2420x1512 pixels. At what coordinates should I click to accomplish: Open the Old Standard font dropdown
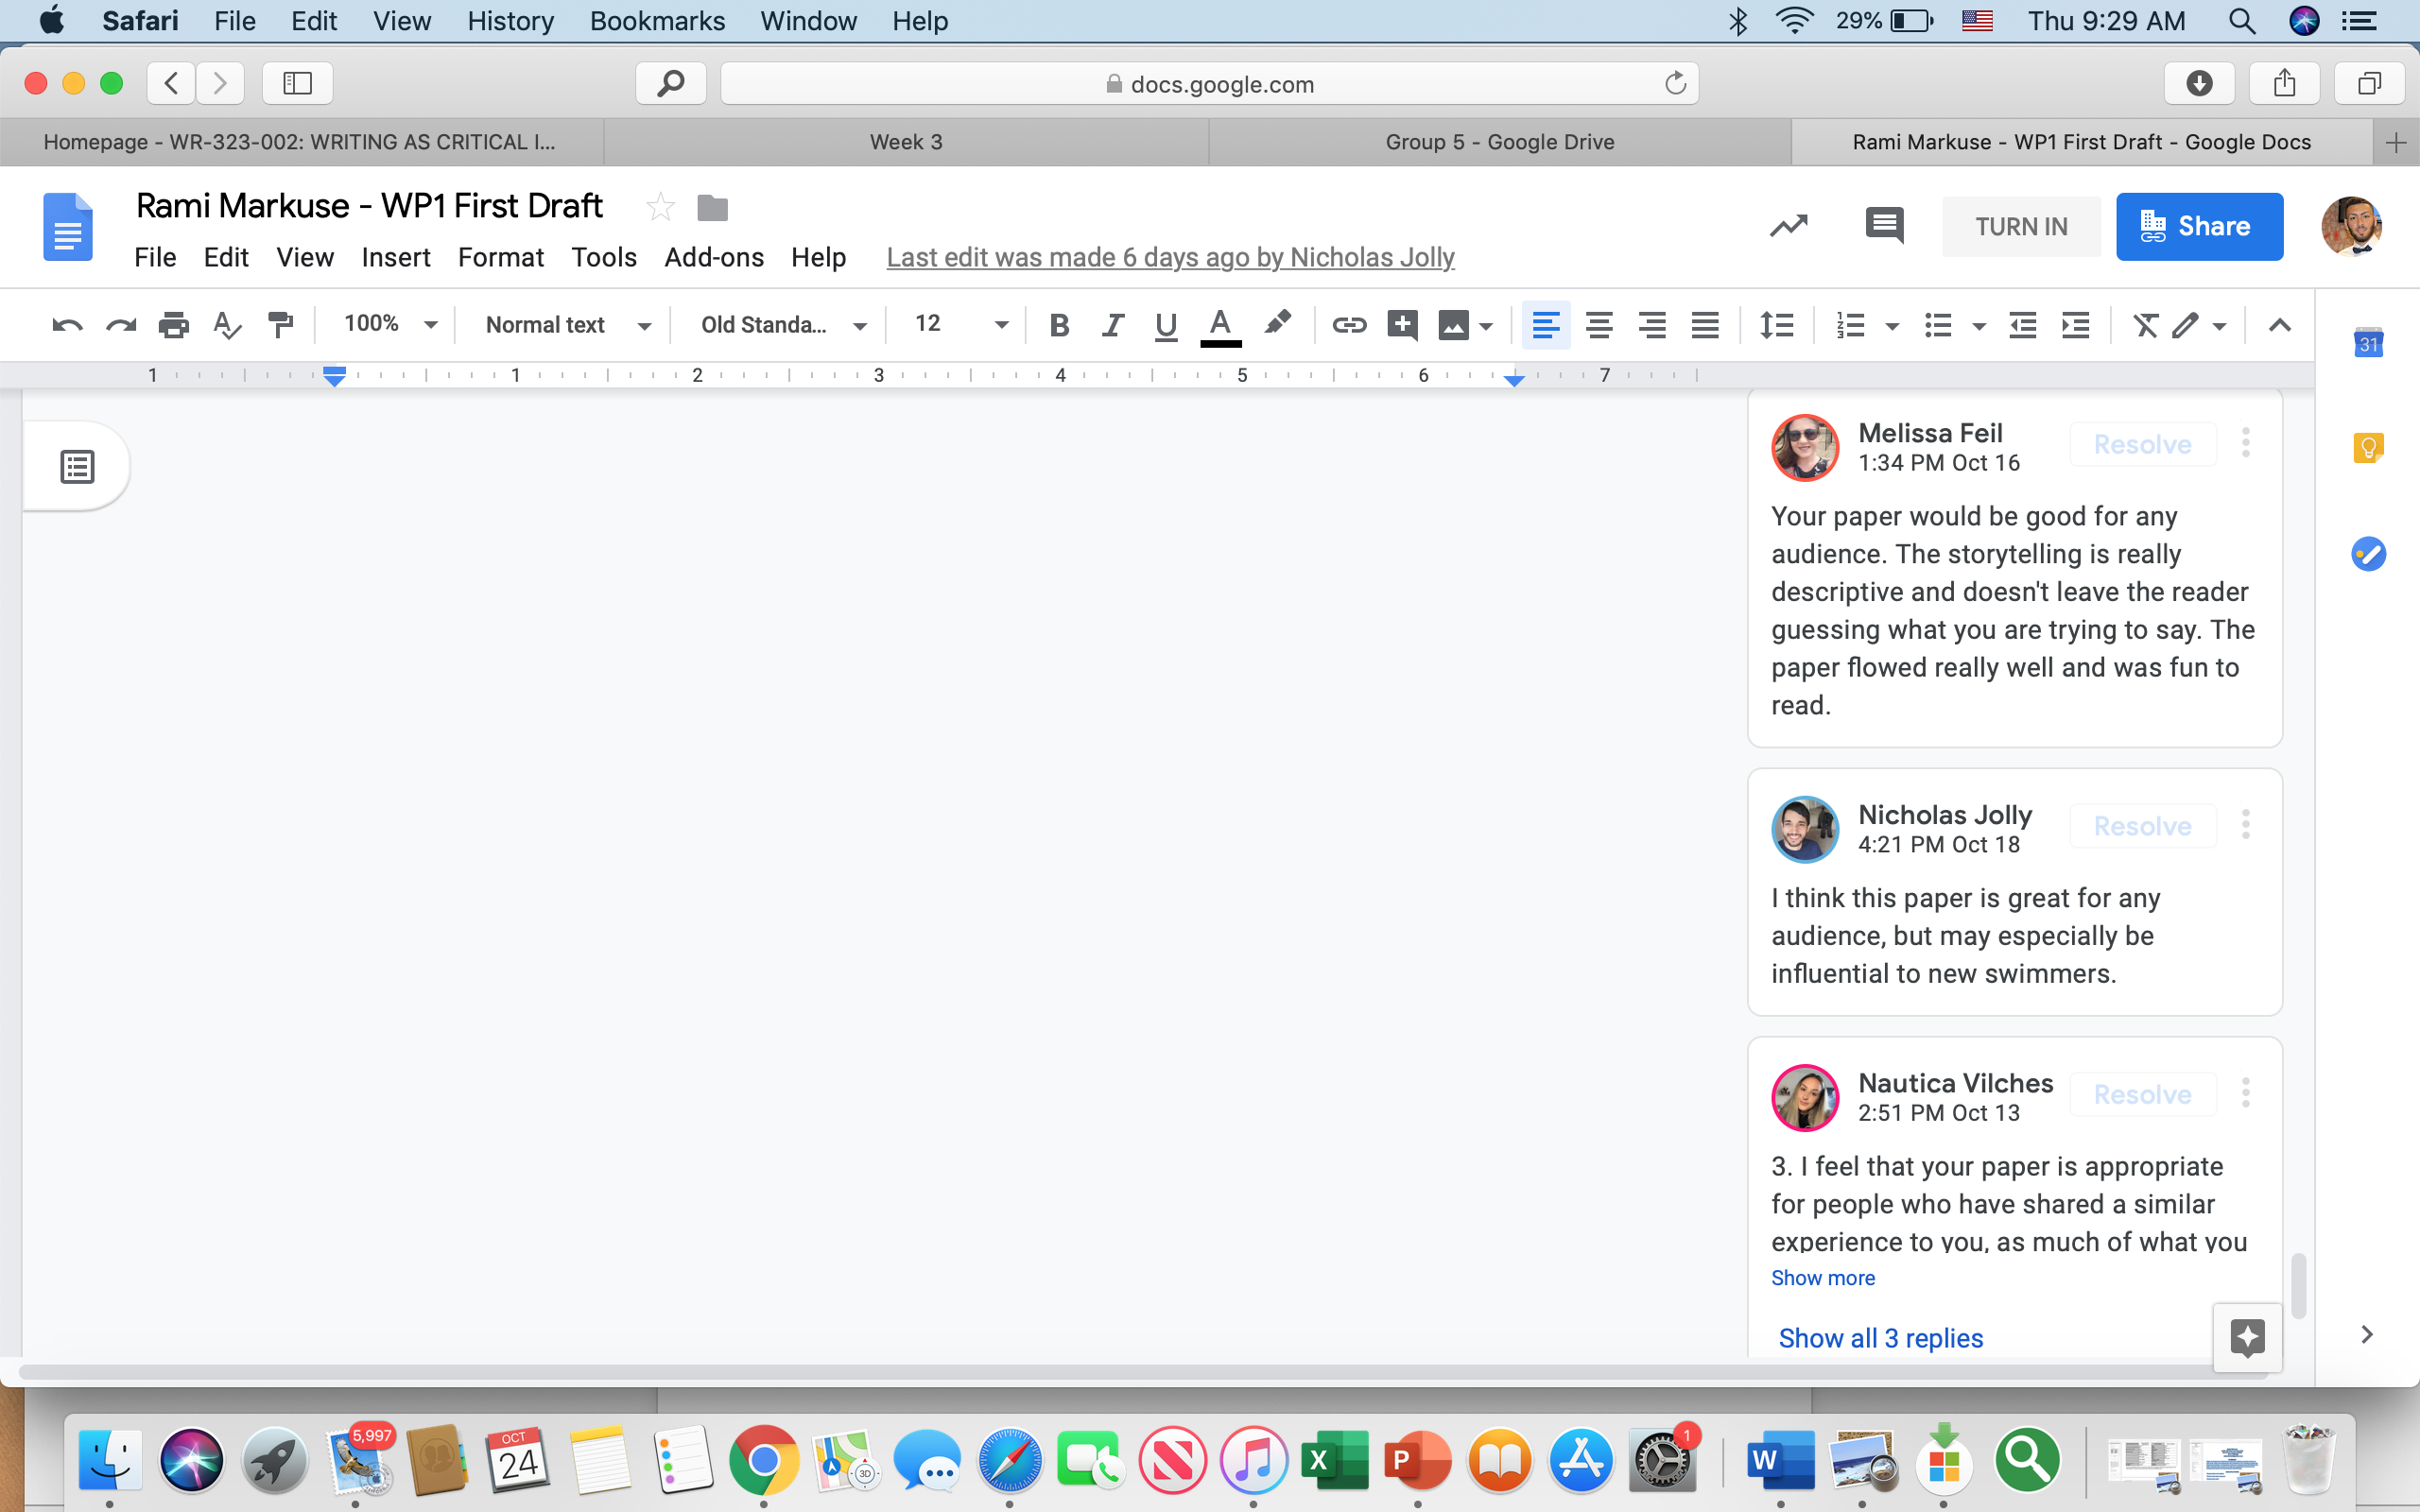[x=783, y=325]
